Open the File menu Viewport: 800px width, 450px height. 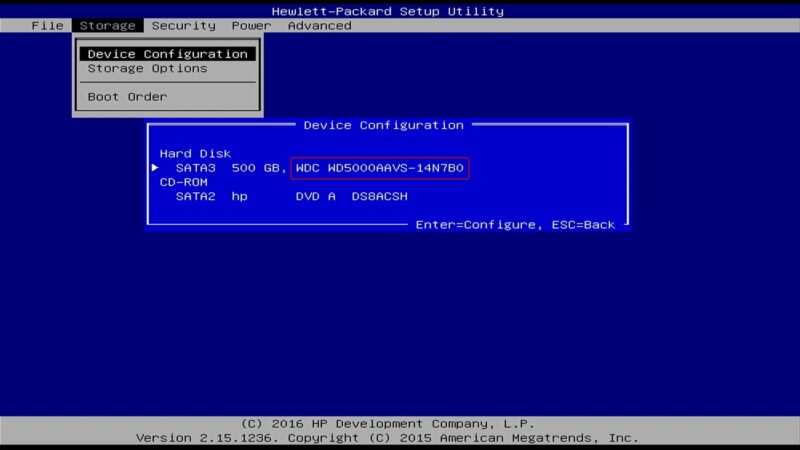point(47,26)
